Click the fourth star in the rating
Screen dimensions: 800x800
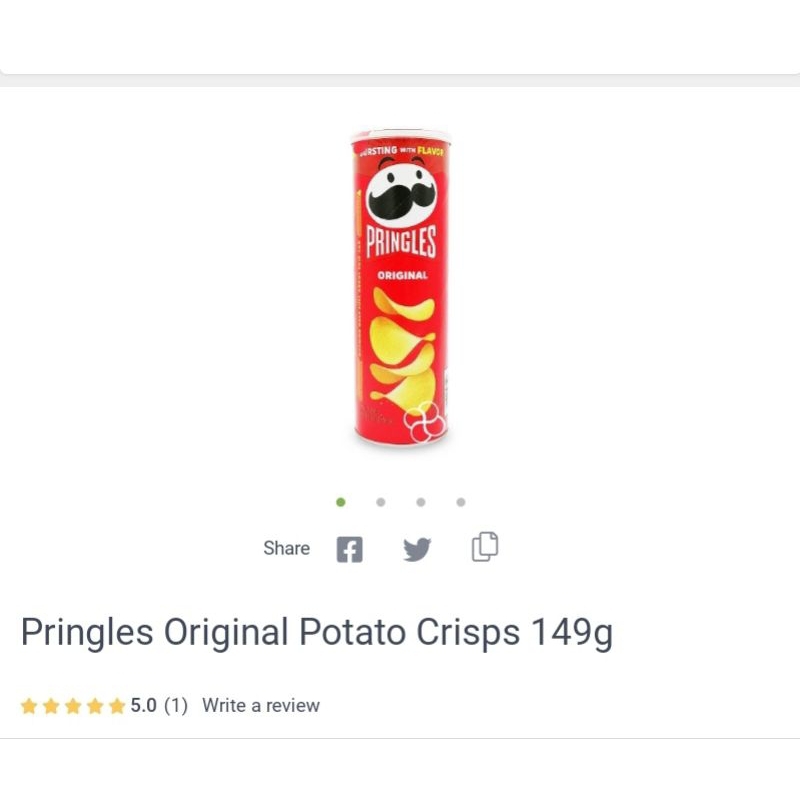(x=92, y=705)
